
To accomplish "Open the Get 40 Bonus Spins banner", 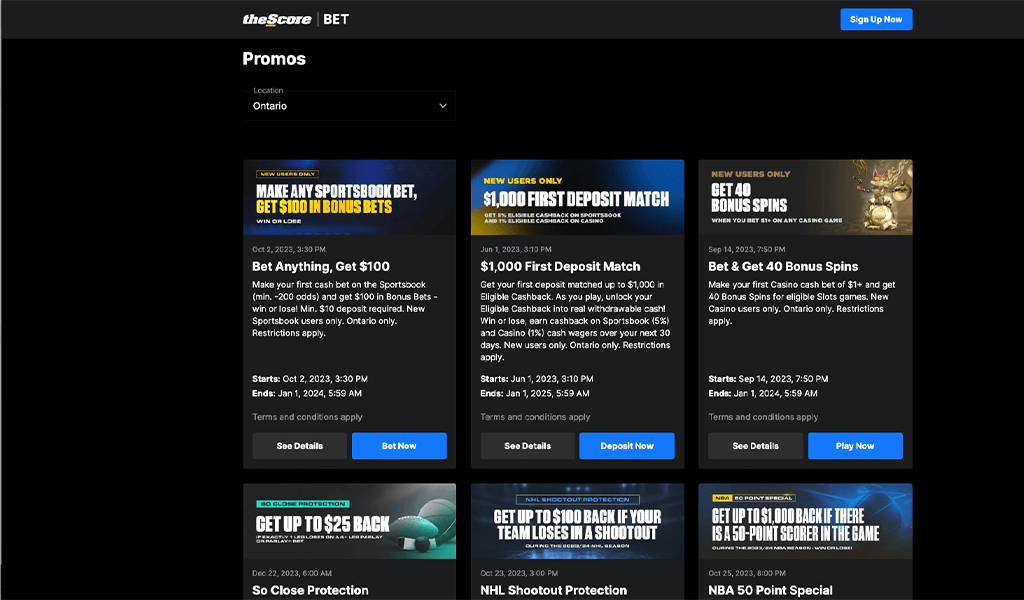I will pyautogui.click(x=805, y=197).
